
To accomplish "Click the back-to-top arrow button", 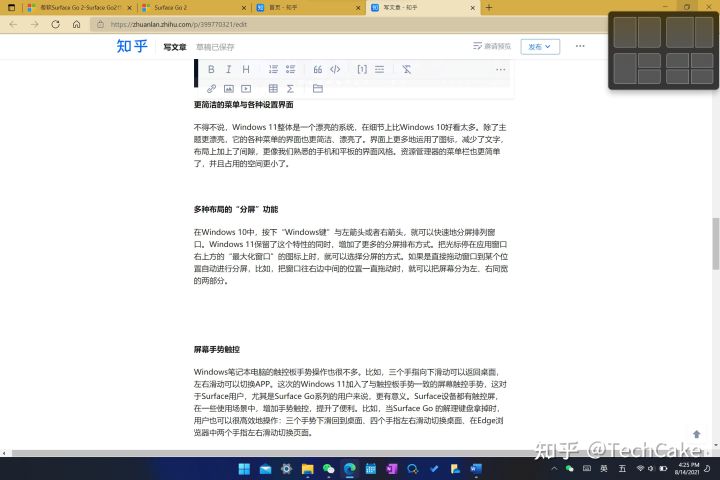I will (x=697, y=434).
